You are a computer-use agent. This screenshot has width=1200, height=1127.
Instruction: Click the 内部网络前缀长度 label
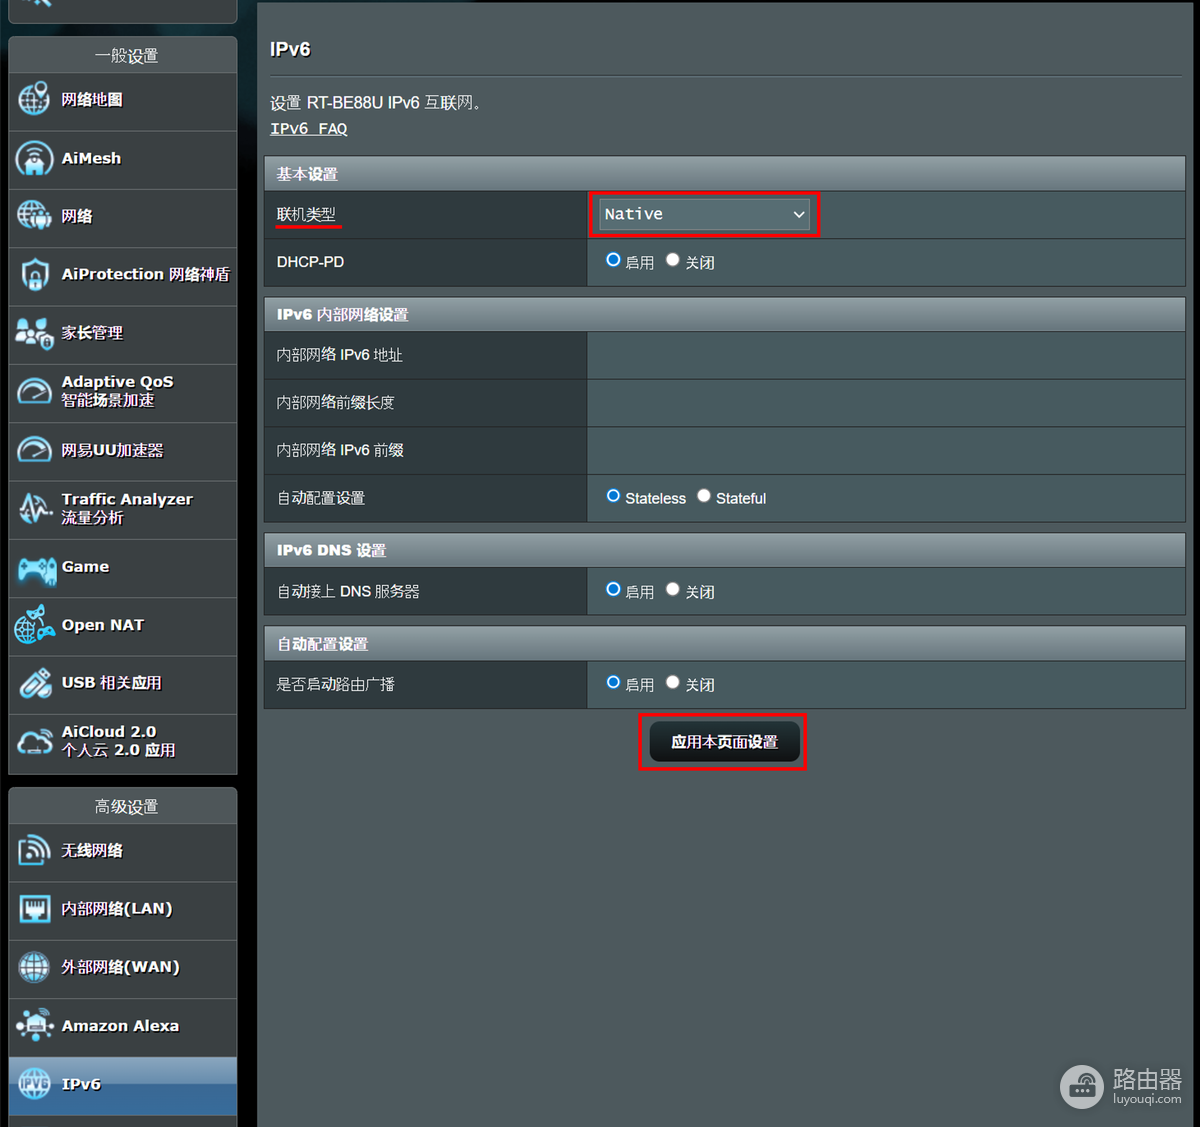336,402
